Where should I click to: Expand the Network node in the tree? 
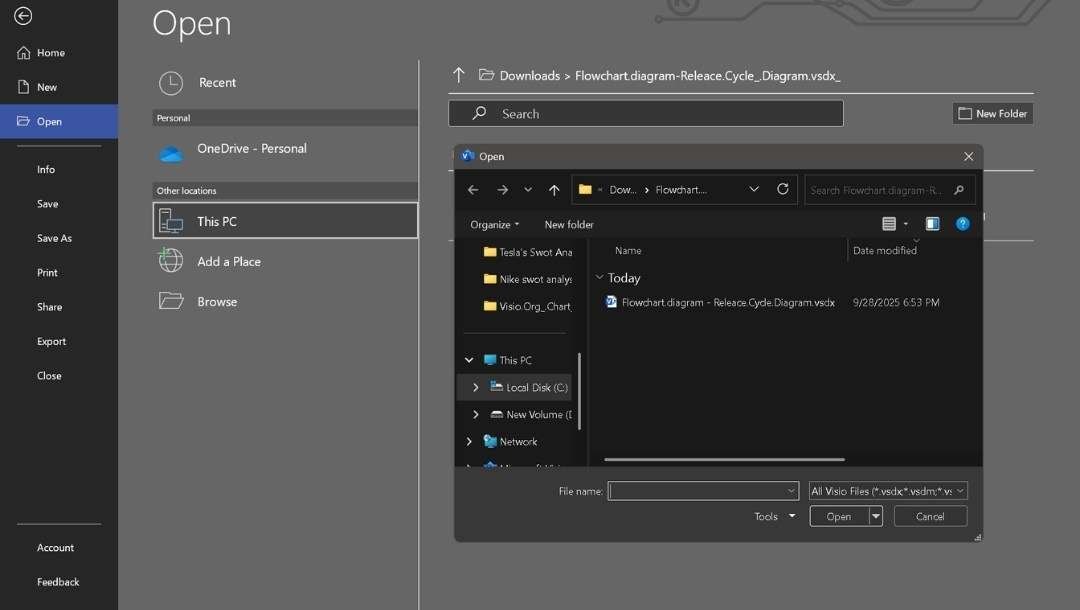pos(467,441)
